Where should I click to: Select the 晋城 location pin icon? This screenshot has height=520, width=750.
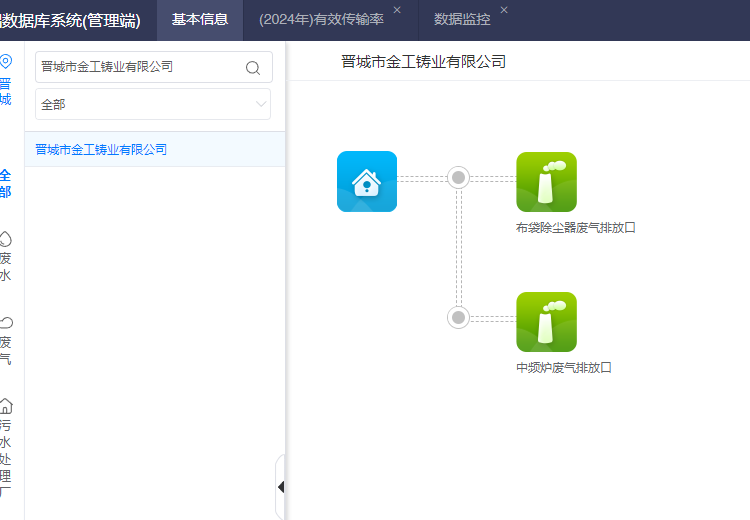click(x=5, y=62)
